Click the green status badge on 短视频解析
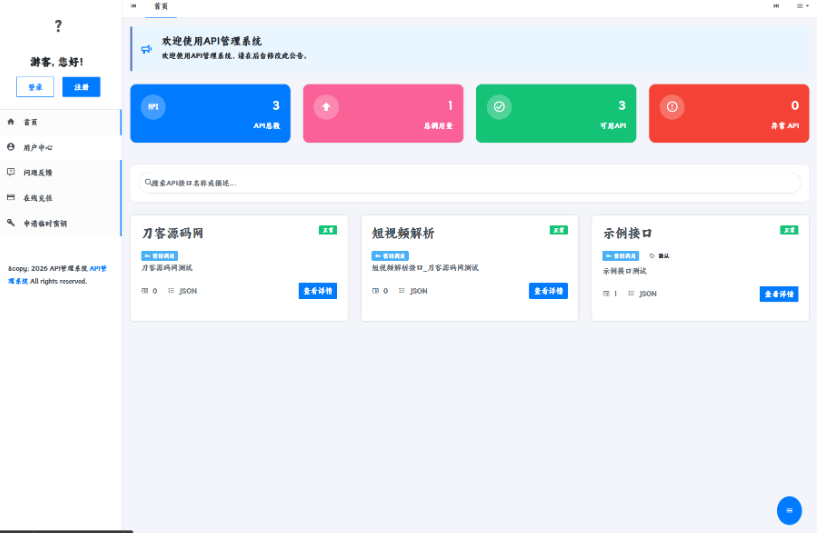This screenshot has height=533, width=817. [x=559, y=230]
